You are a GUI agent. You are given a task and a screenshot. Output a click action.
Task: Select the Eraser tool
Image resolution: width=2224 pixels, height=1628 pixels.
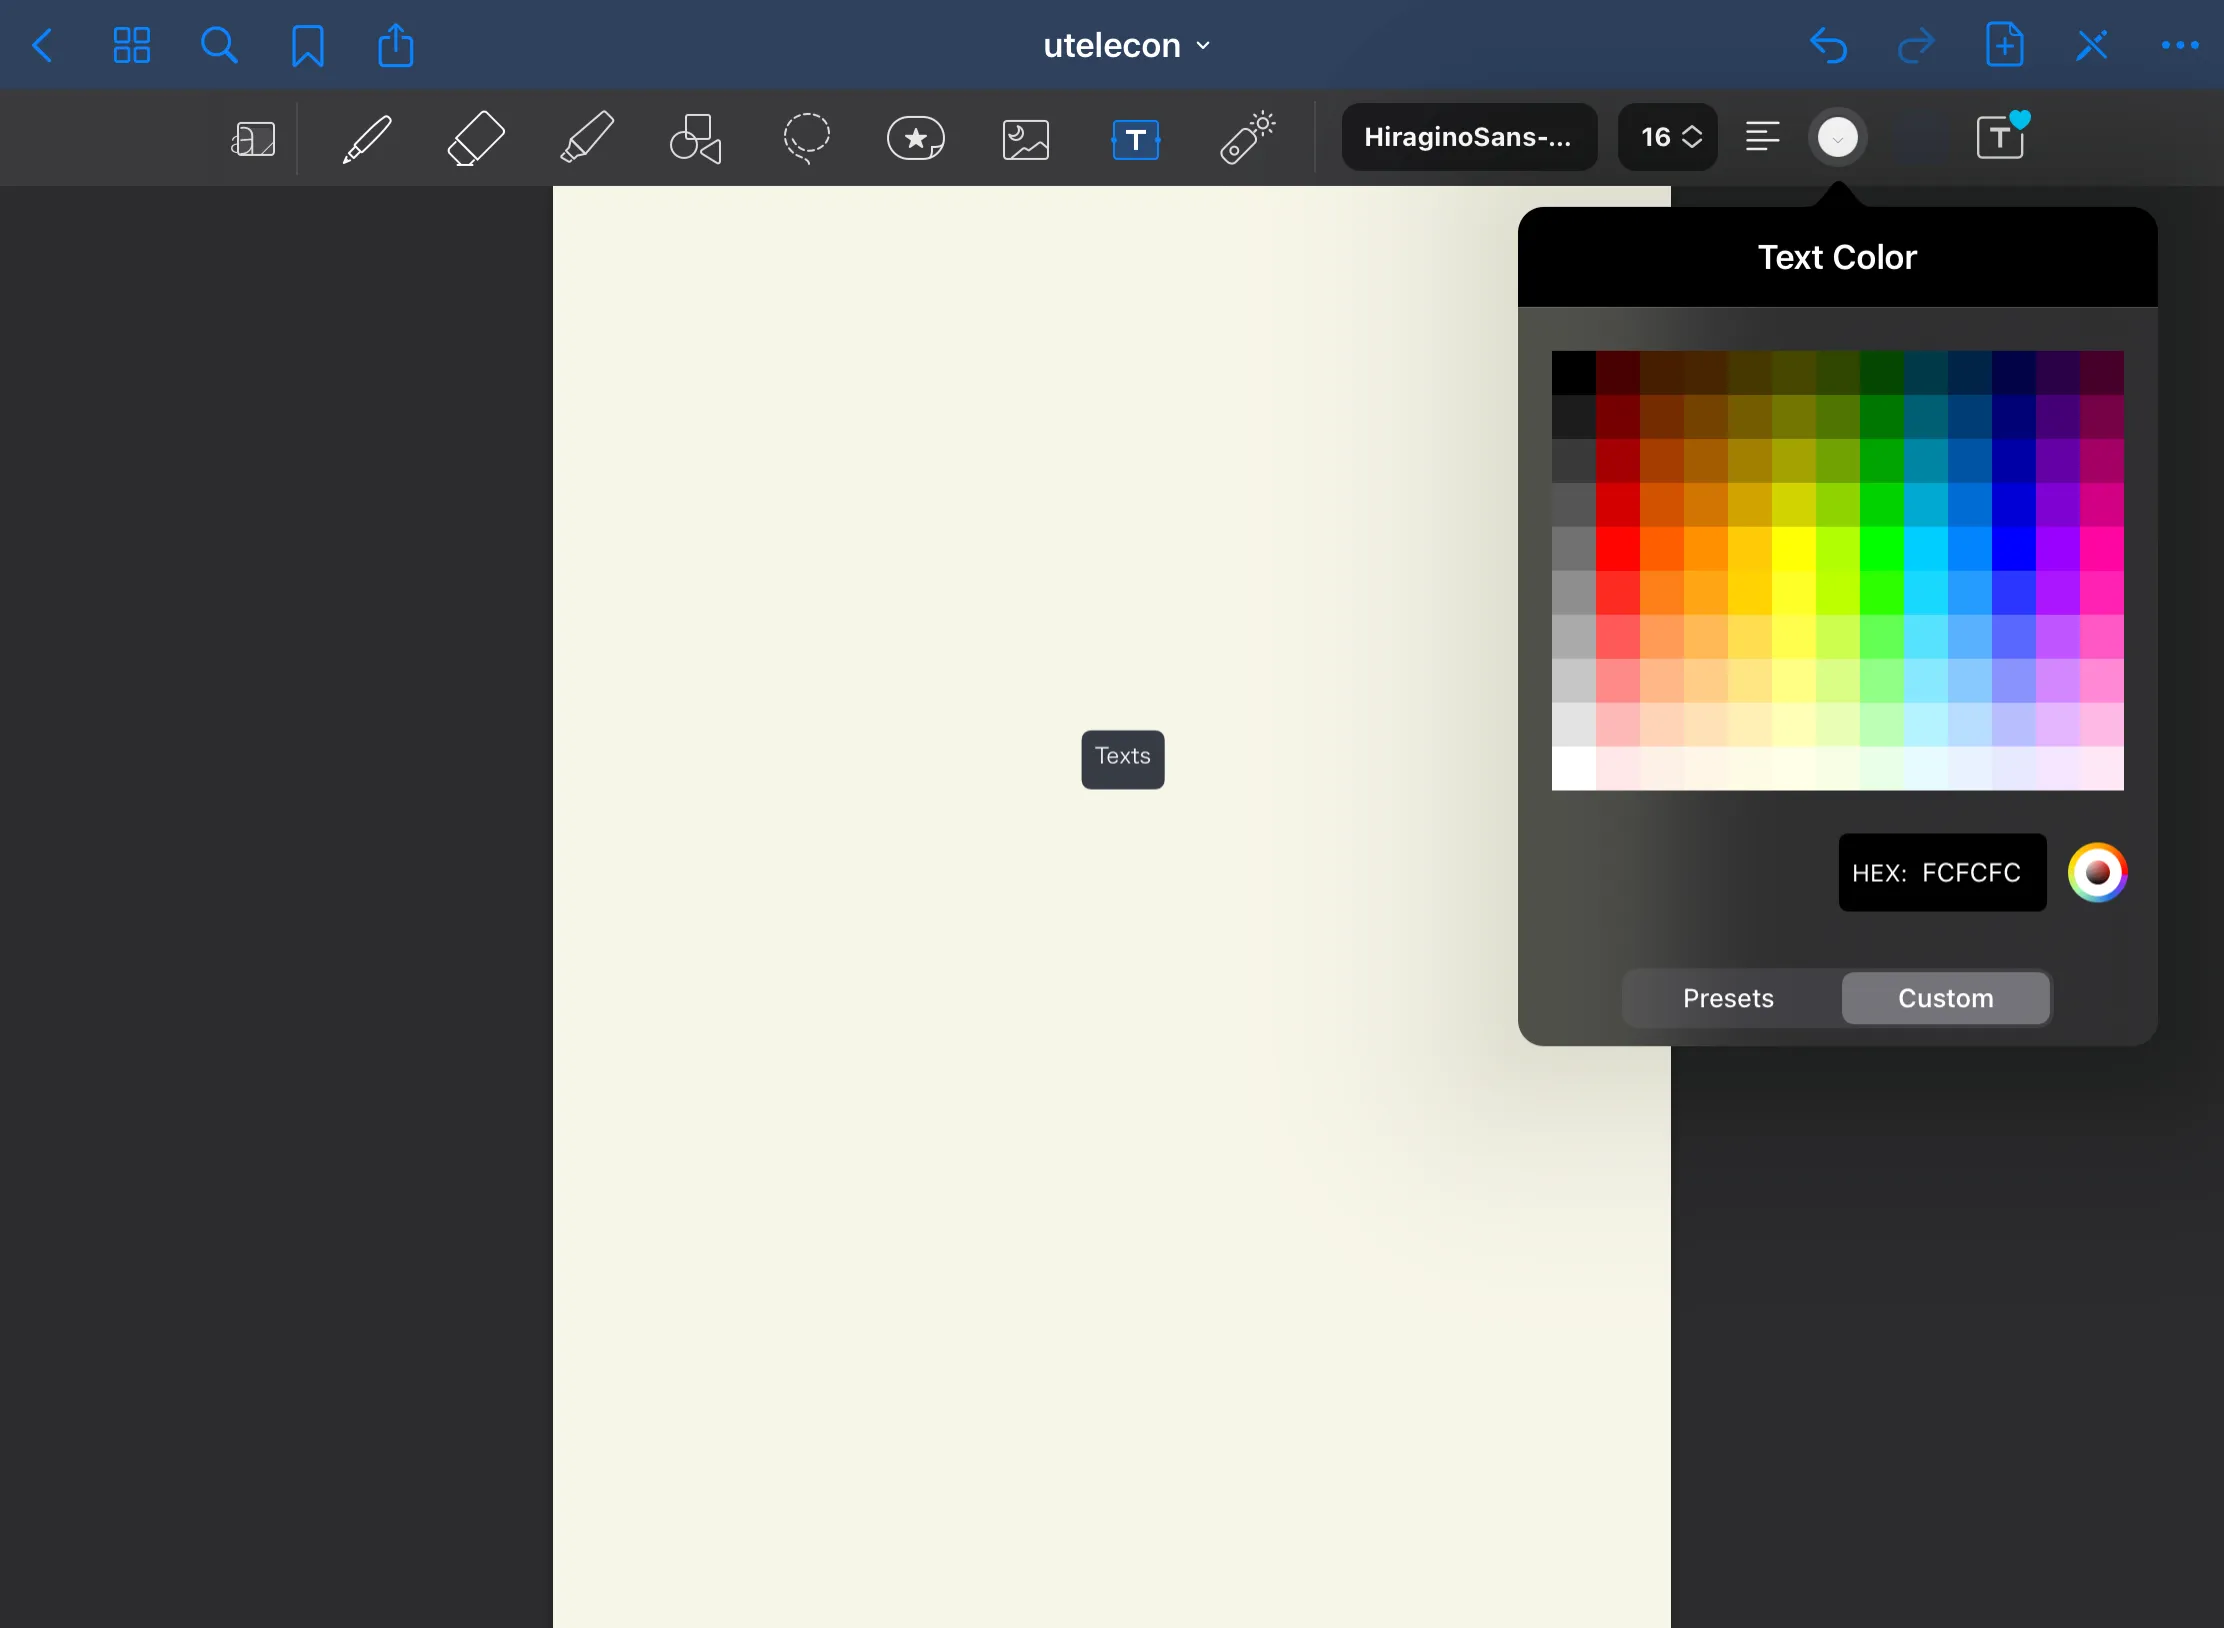click(475, 138)
